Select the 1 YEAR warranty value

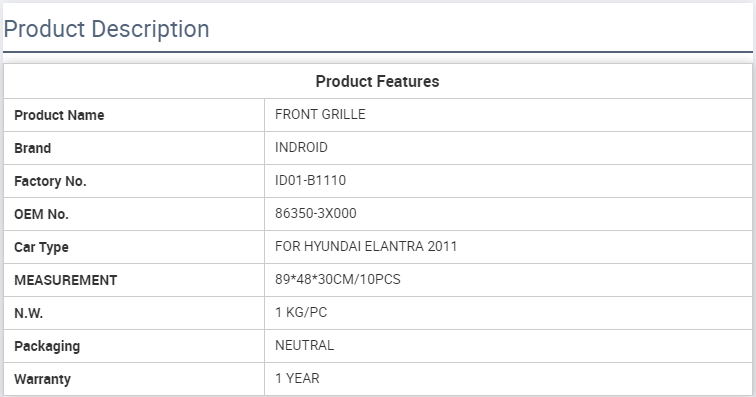pyautogui.click(x=297, y=378)
